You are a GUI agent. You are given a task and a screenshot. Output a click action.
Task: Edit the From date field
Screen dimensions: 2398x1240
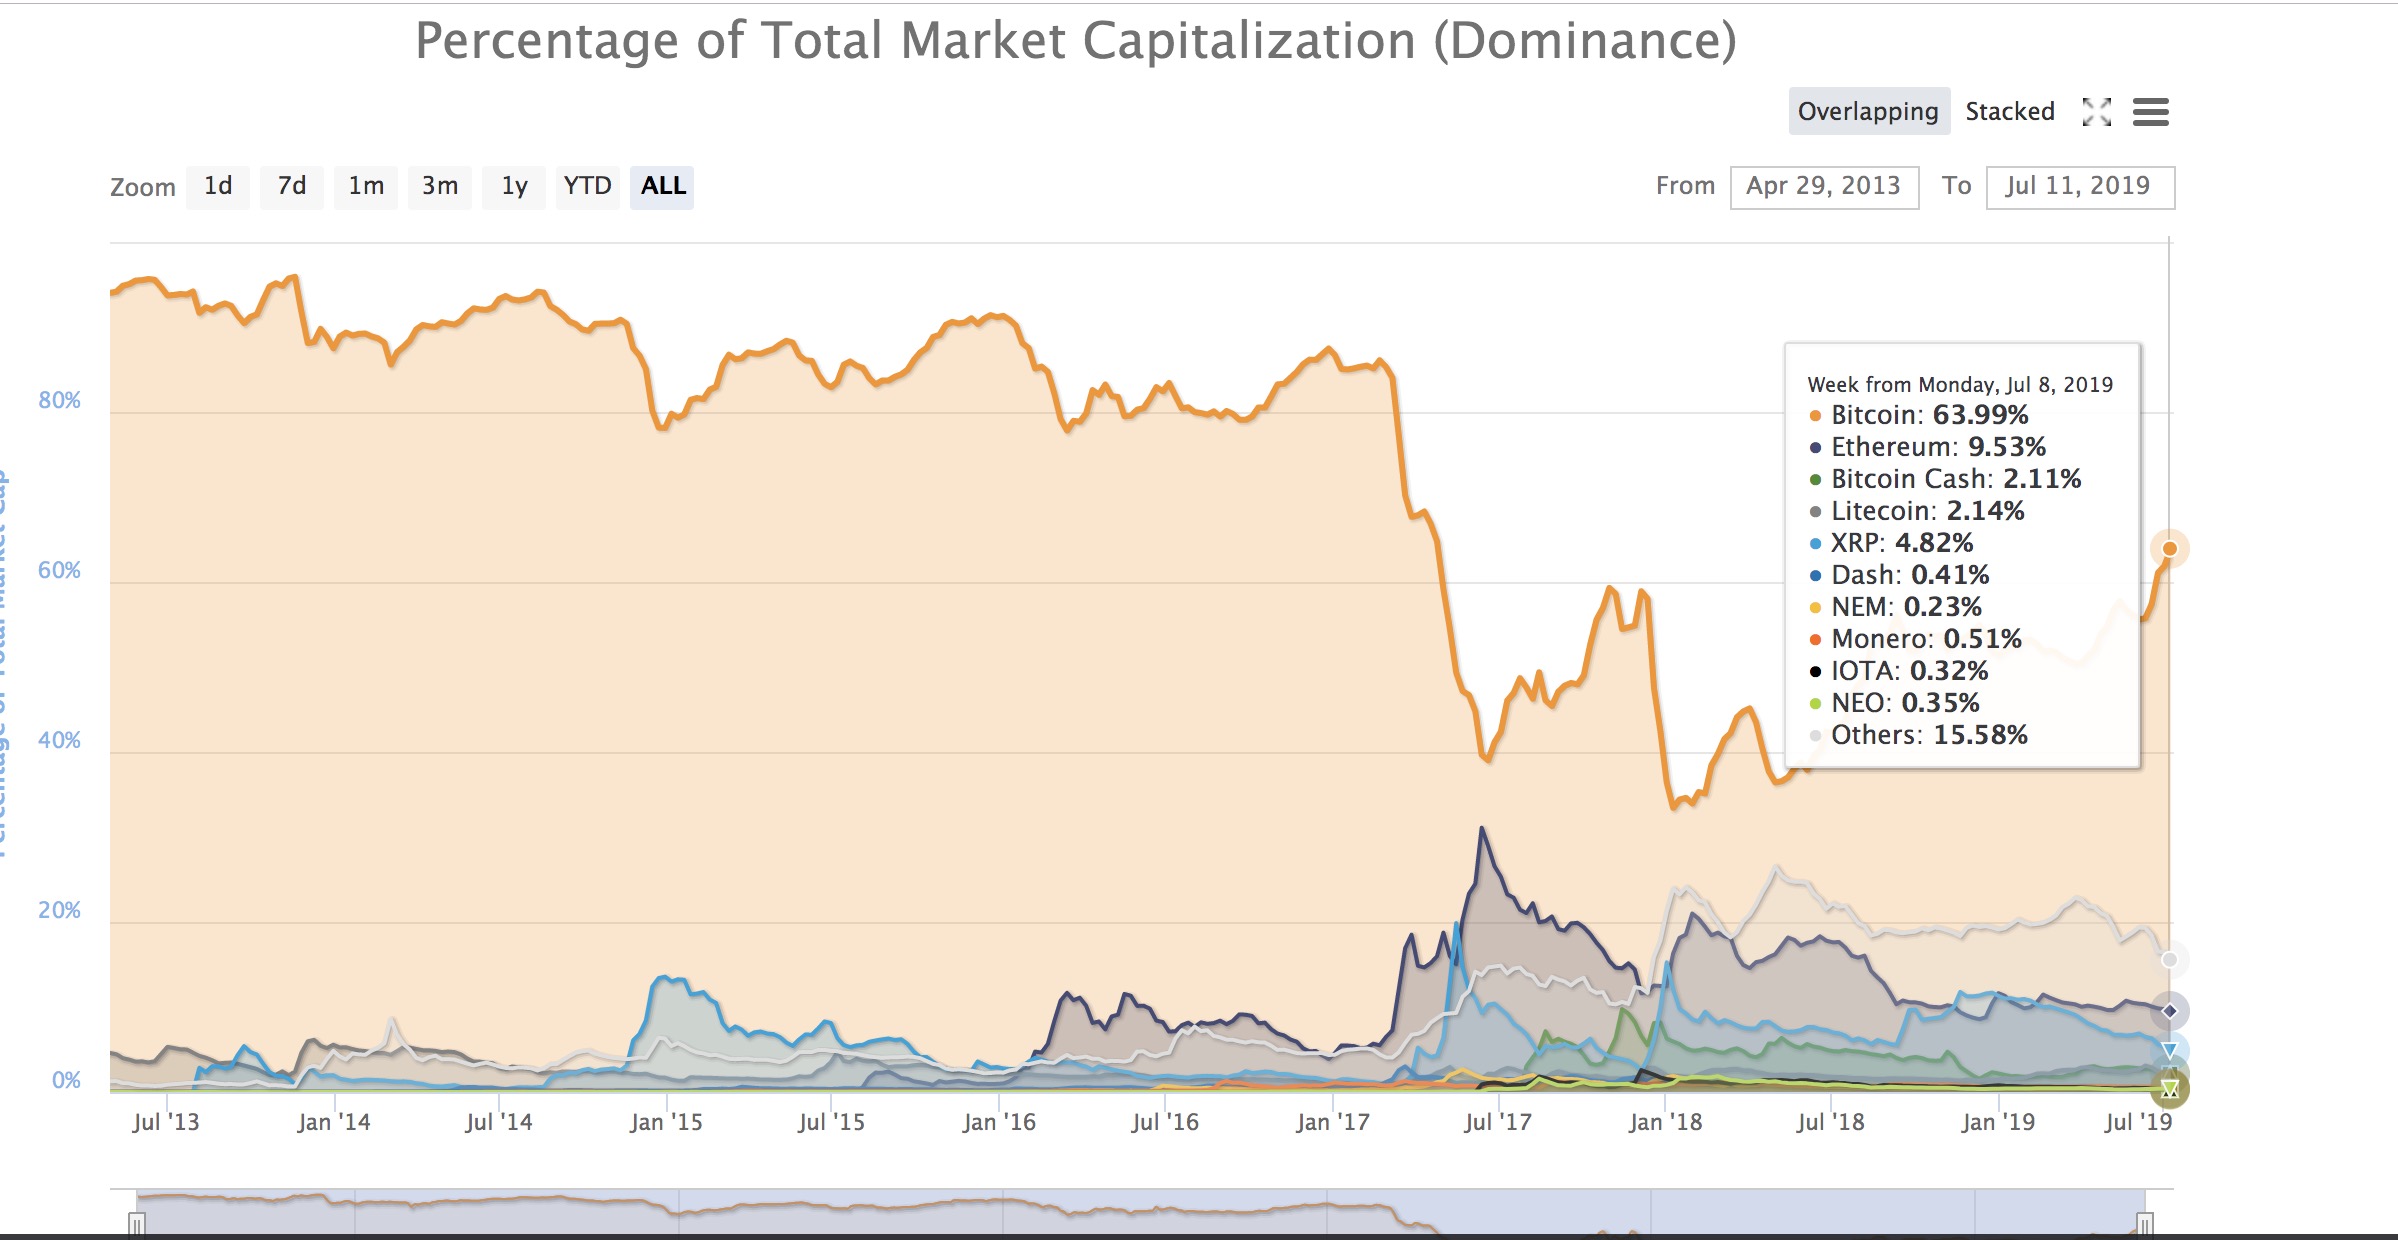1824,187
